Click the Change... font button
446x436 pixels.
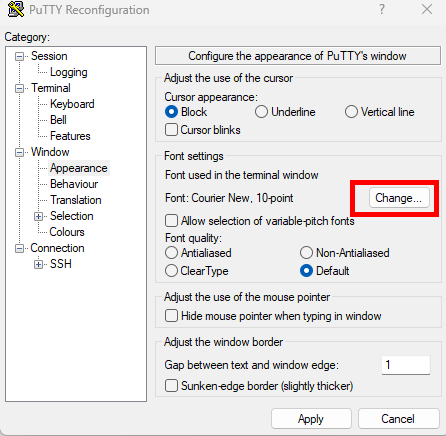[399, 198]
